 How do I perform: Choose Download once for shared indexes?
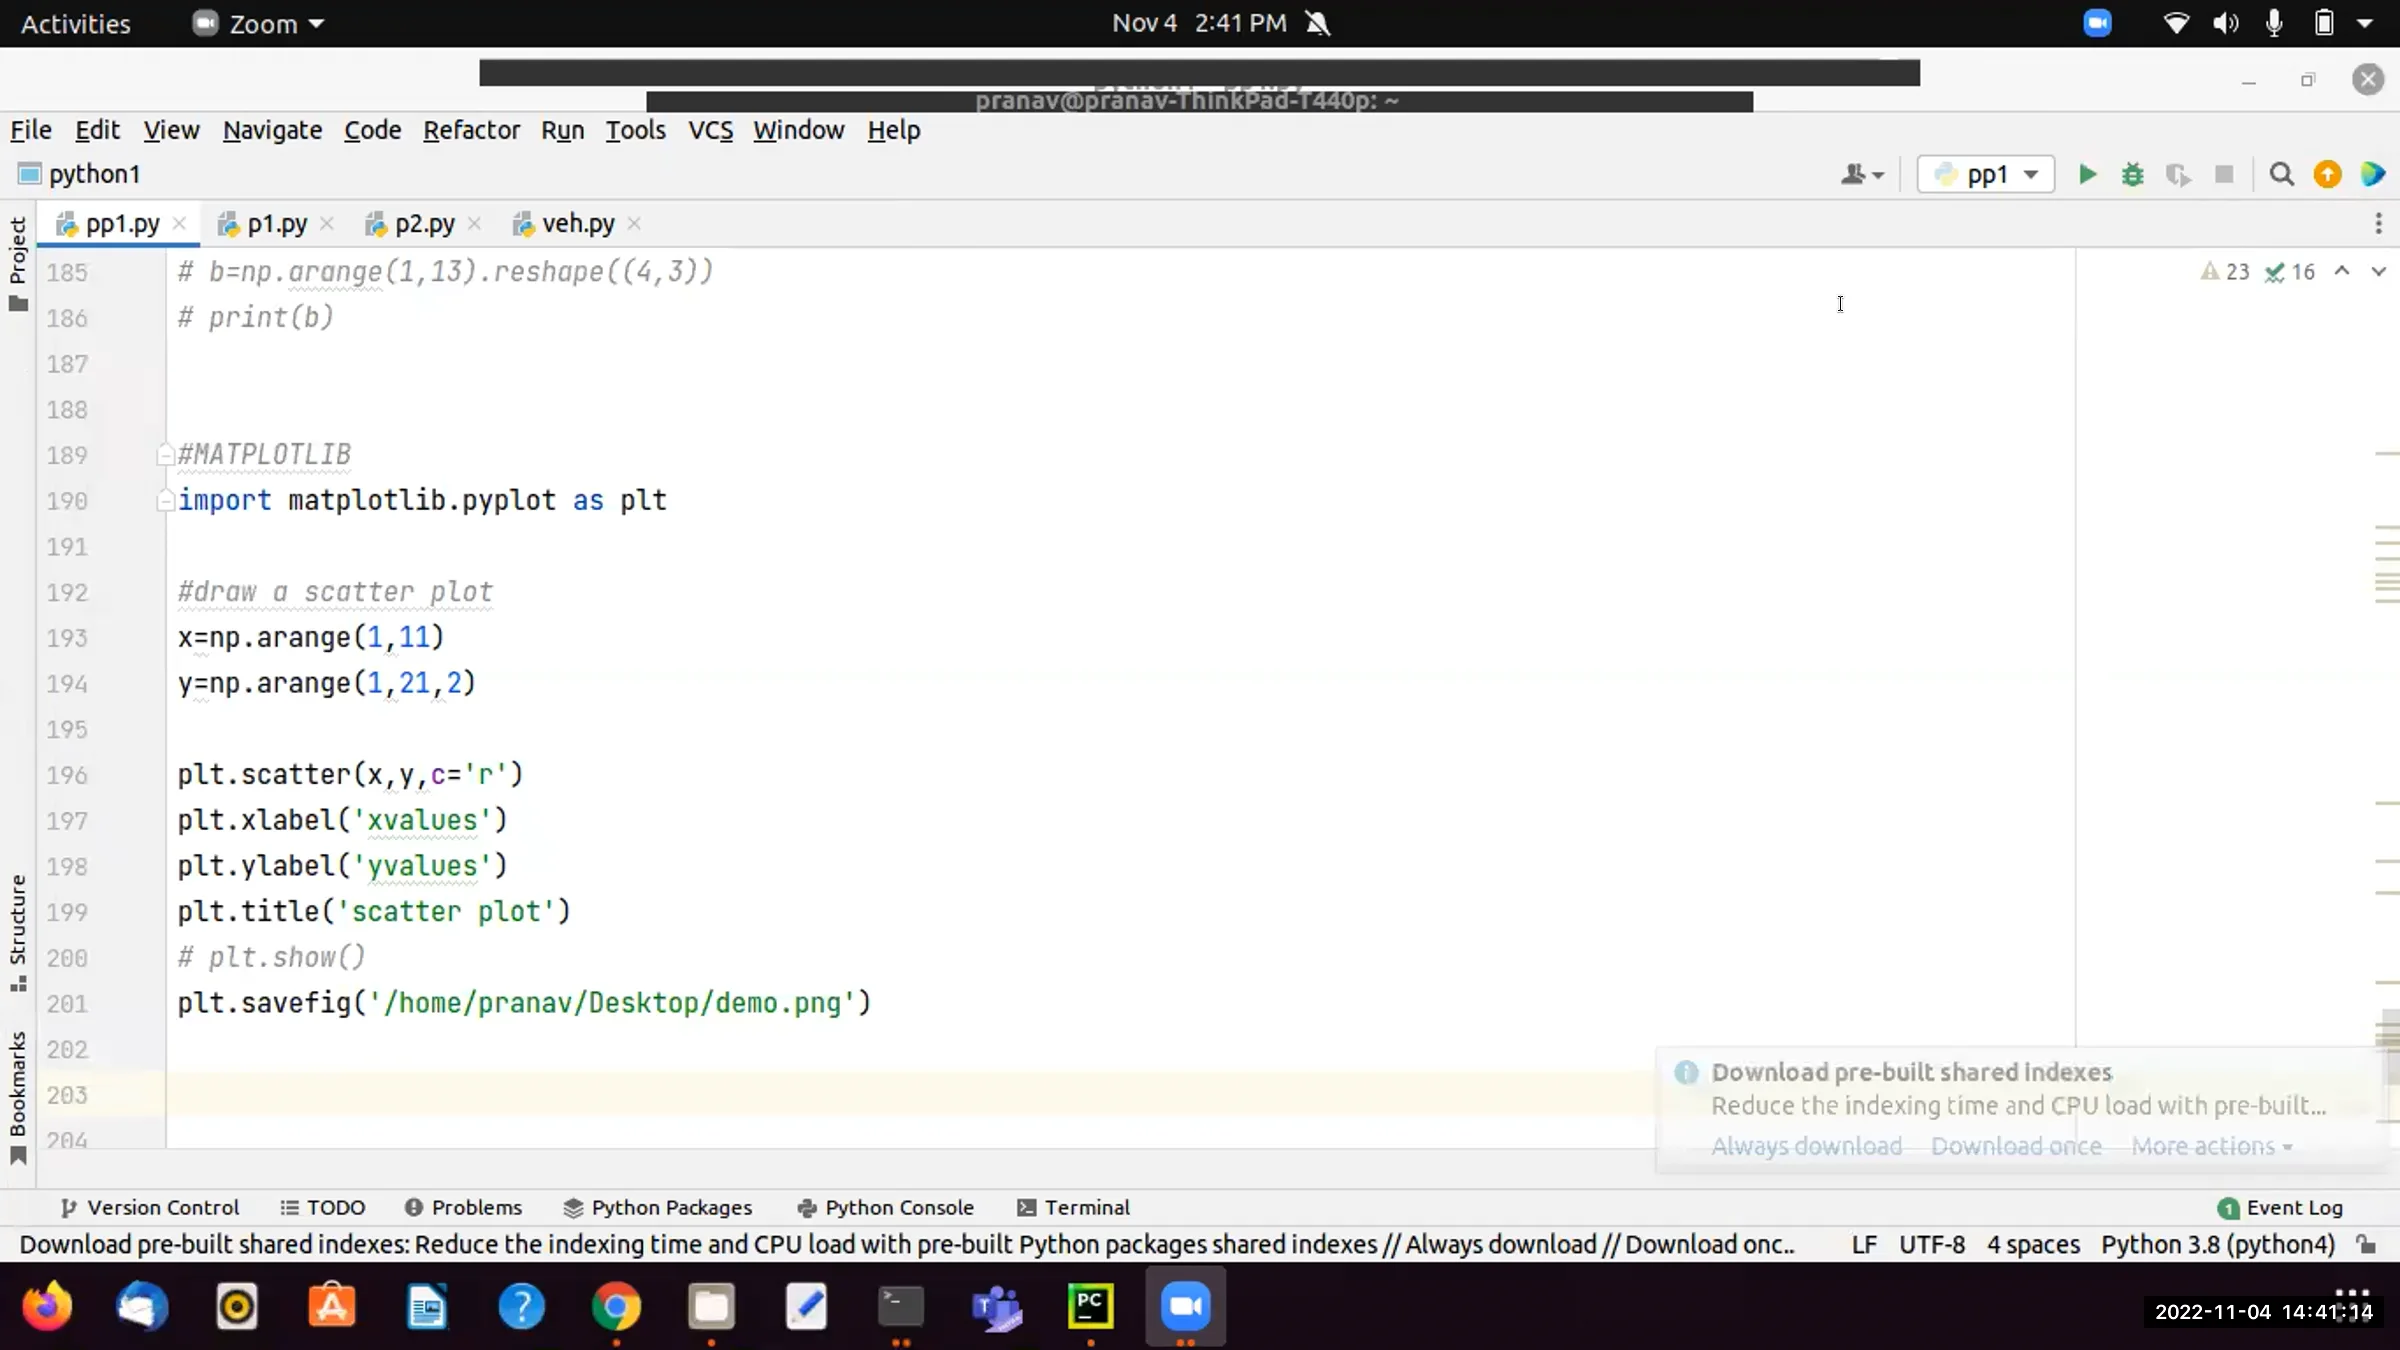[2016, 1146]
